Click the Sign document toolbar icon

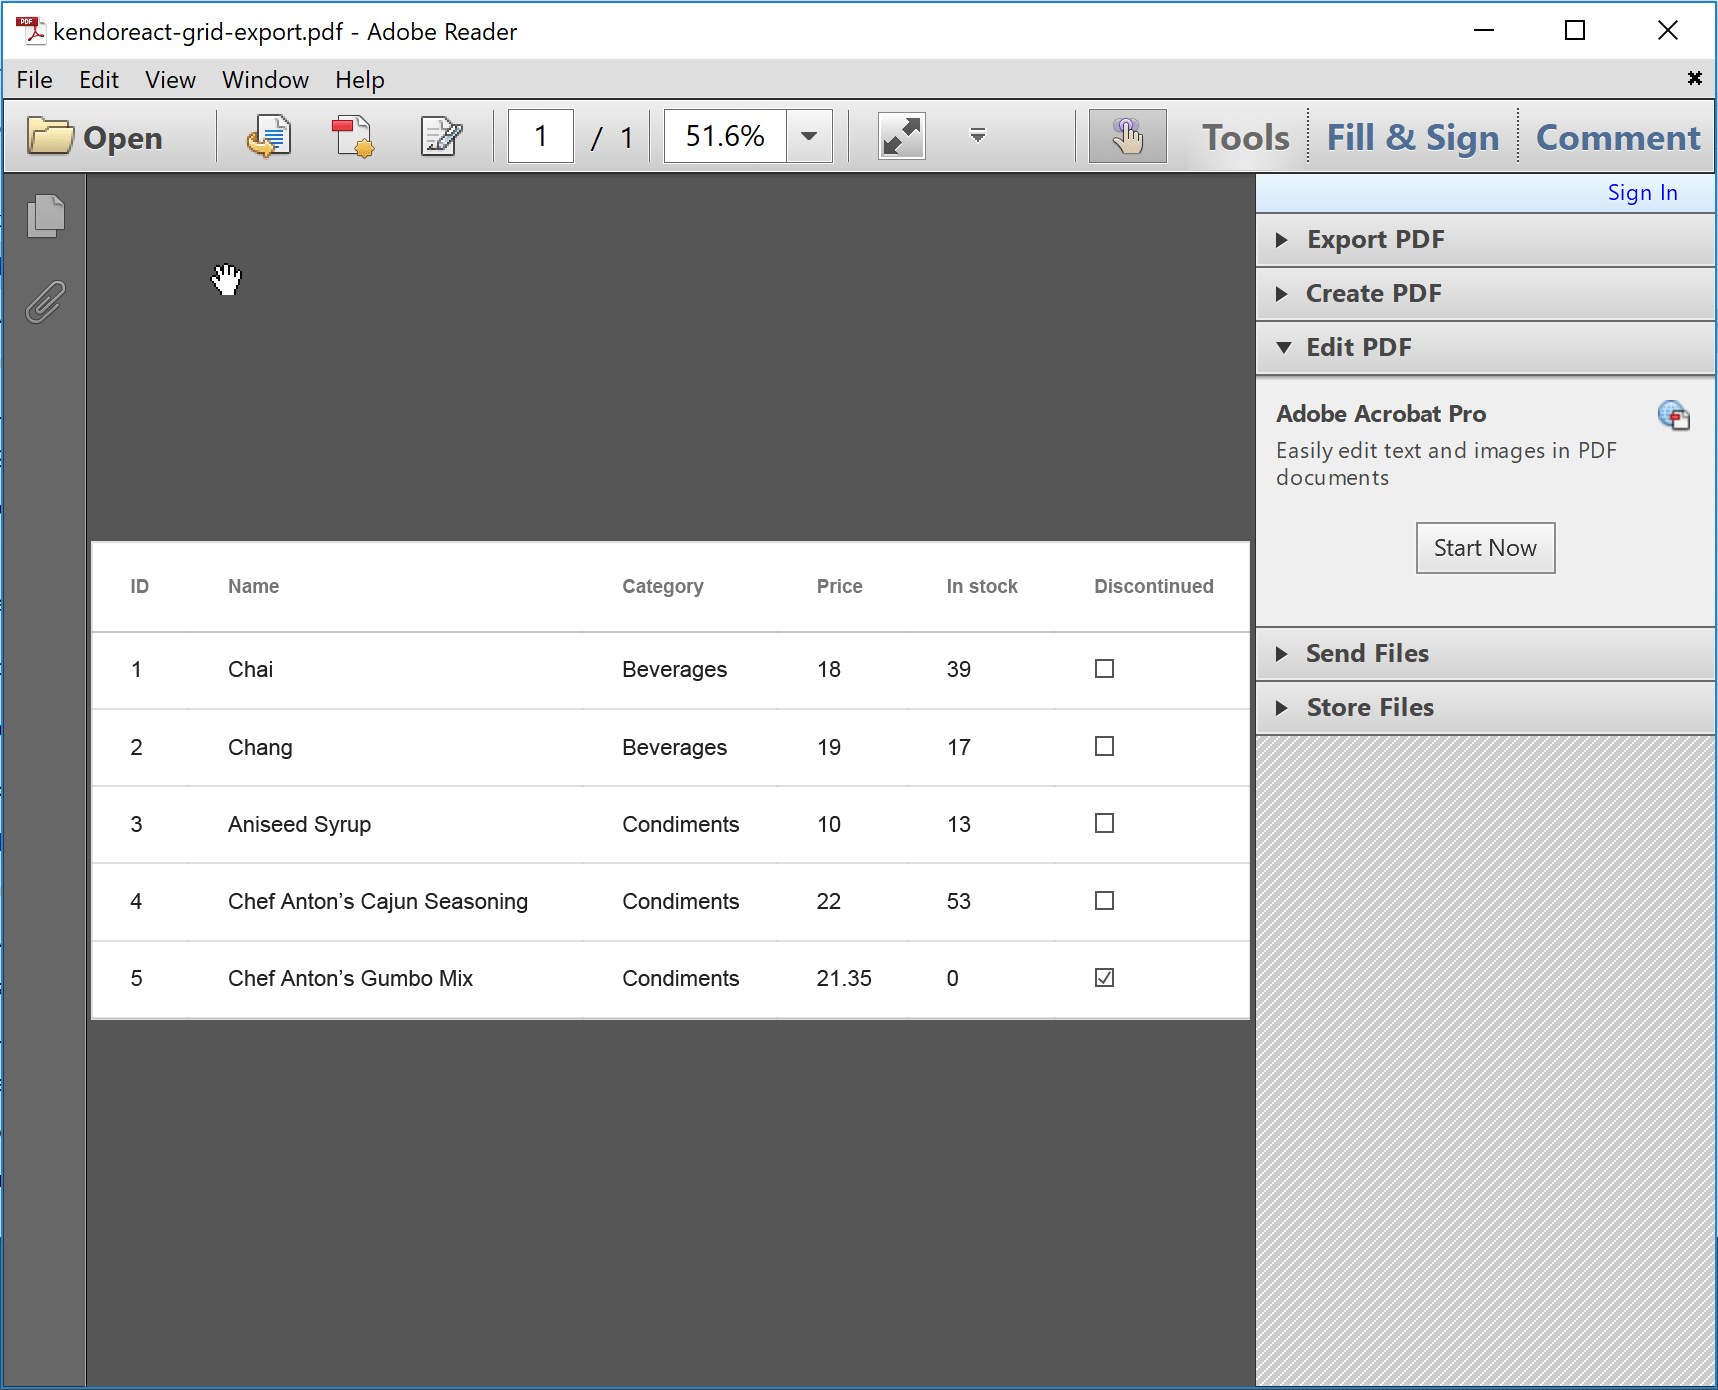point(440,136)
